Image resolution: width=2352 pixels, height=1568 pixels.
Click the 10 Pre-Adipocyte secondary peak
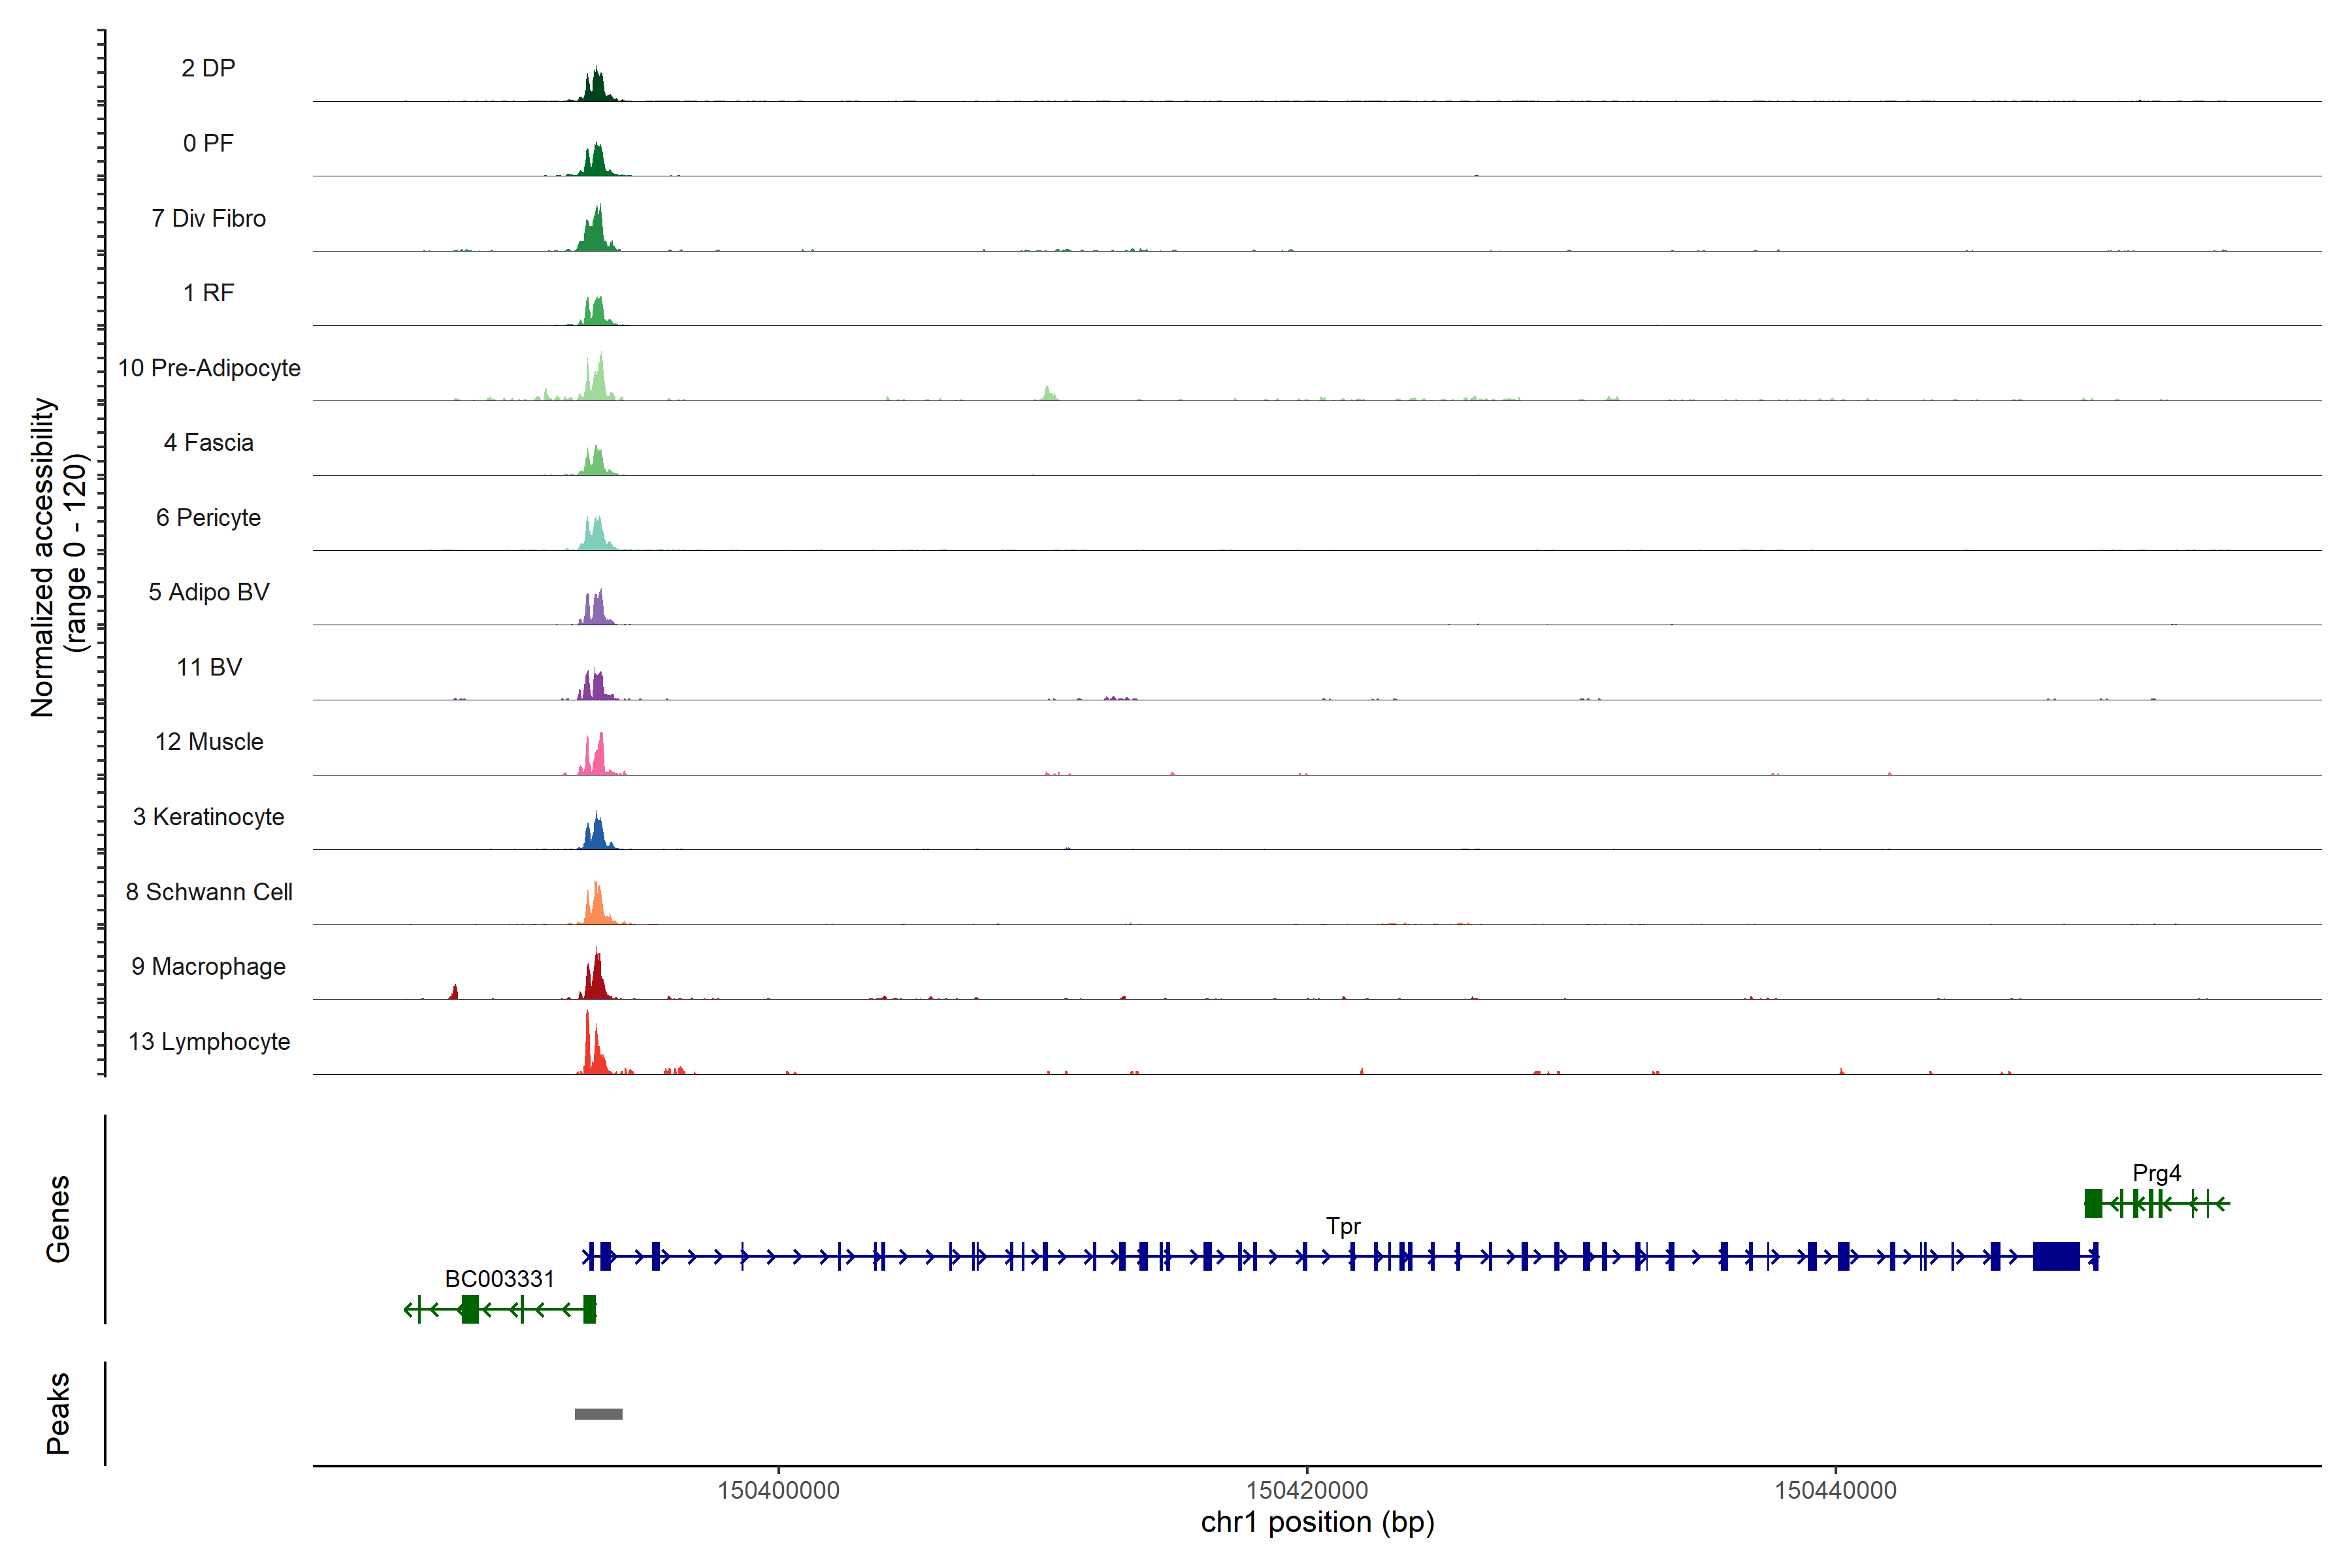(1047, 394)
